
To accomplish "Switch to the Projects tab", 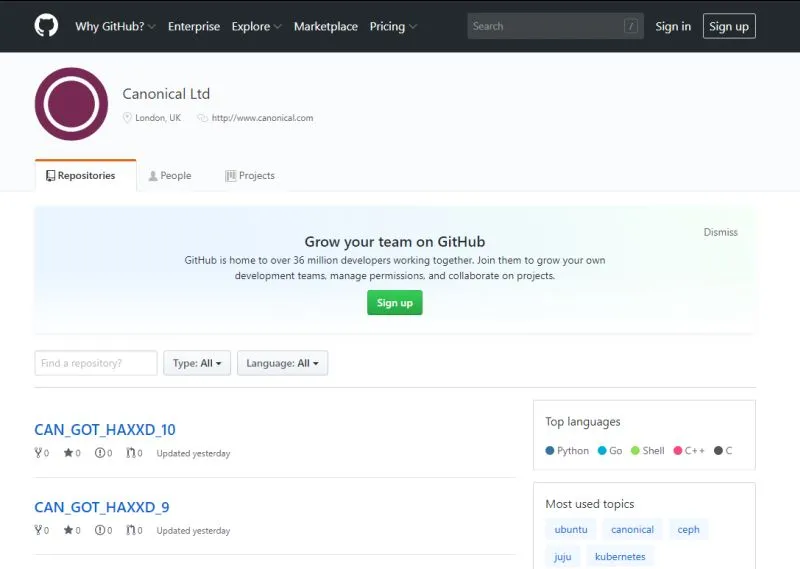I will tap(250, 176).
